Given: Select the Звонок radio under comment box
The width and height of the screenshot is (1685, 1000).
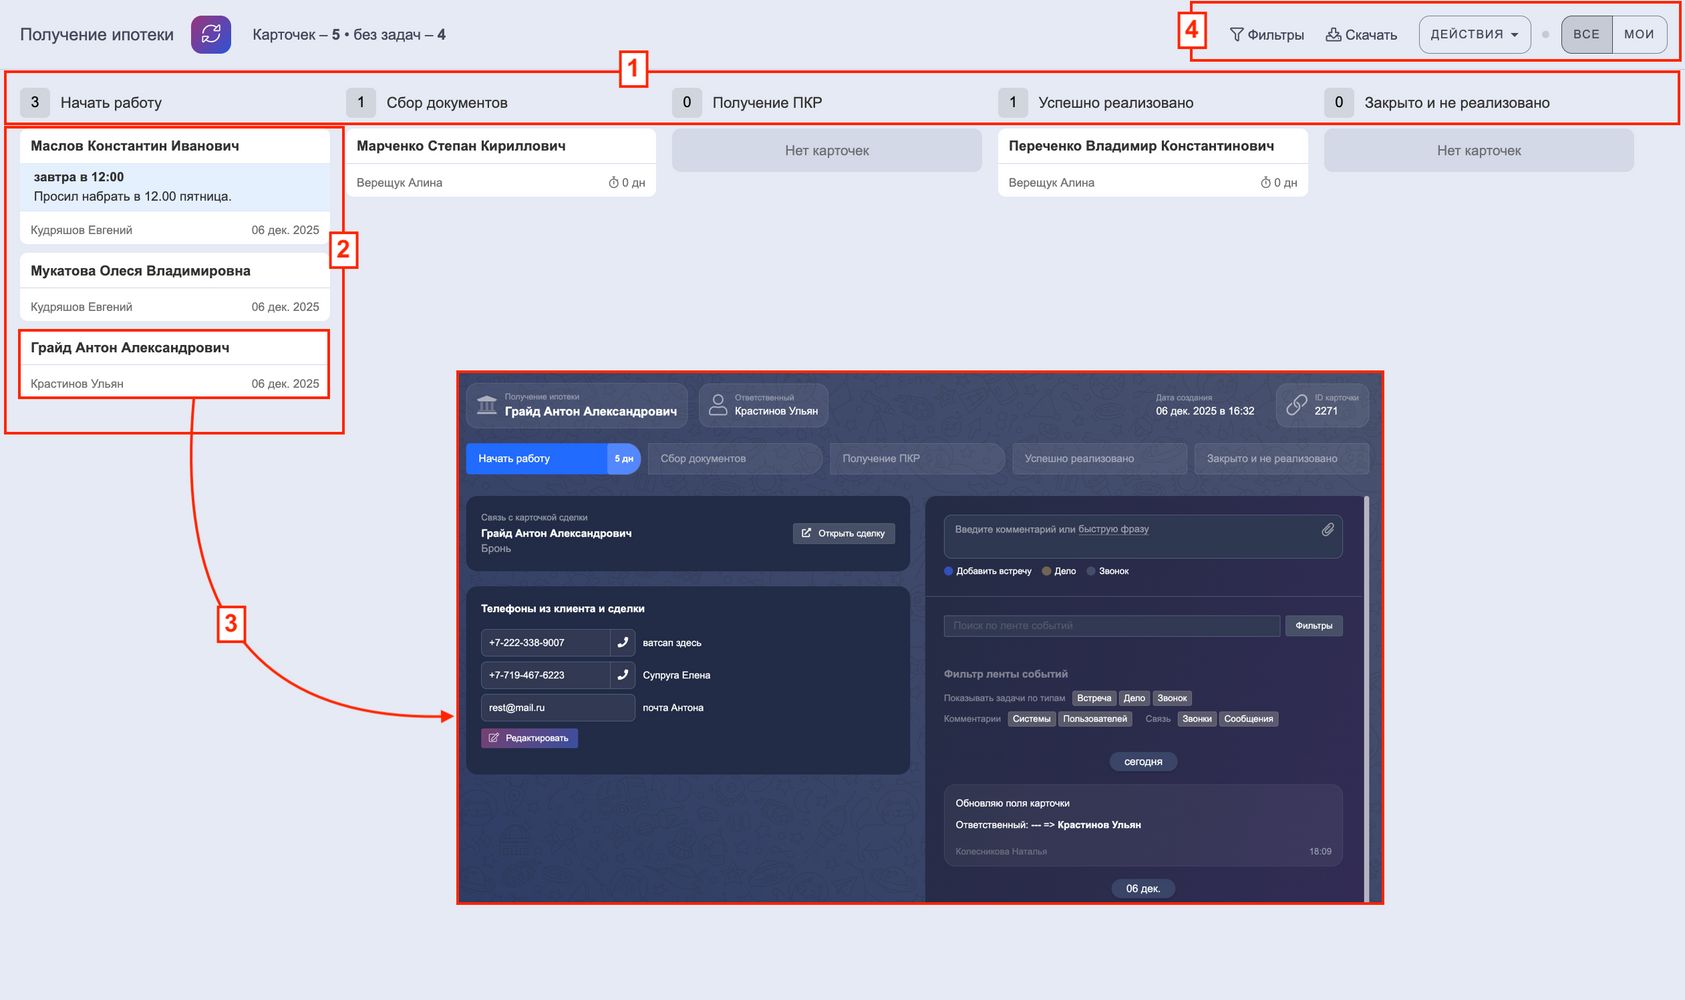Looking at the screenshot, I should click(1091, 571).
